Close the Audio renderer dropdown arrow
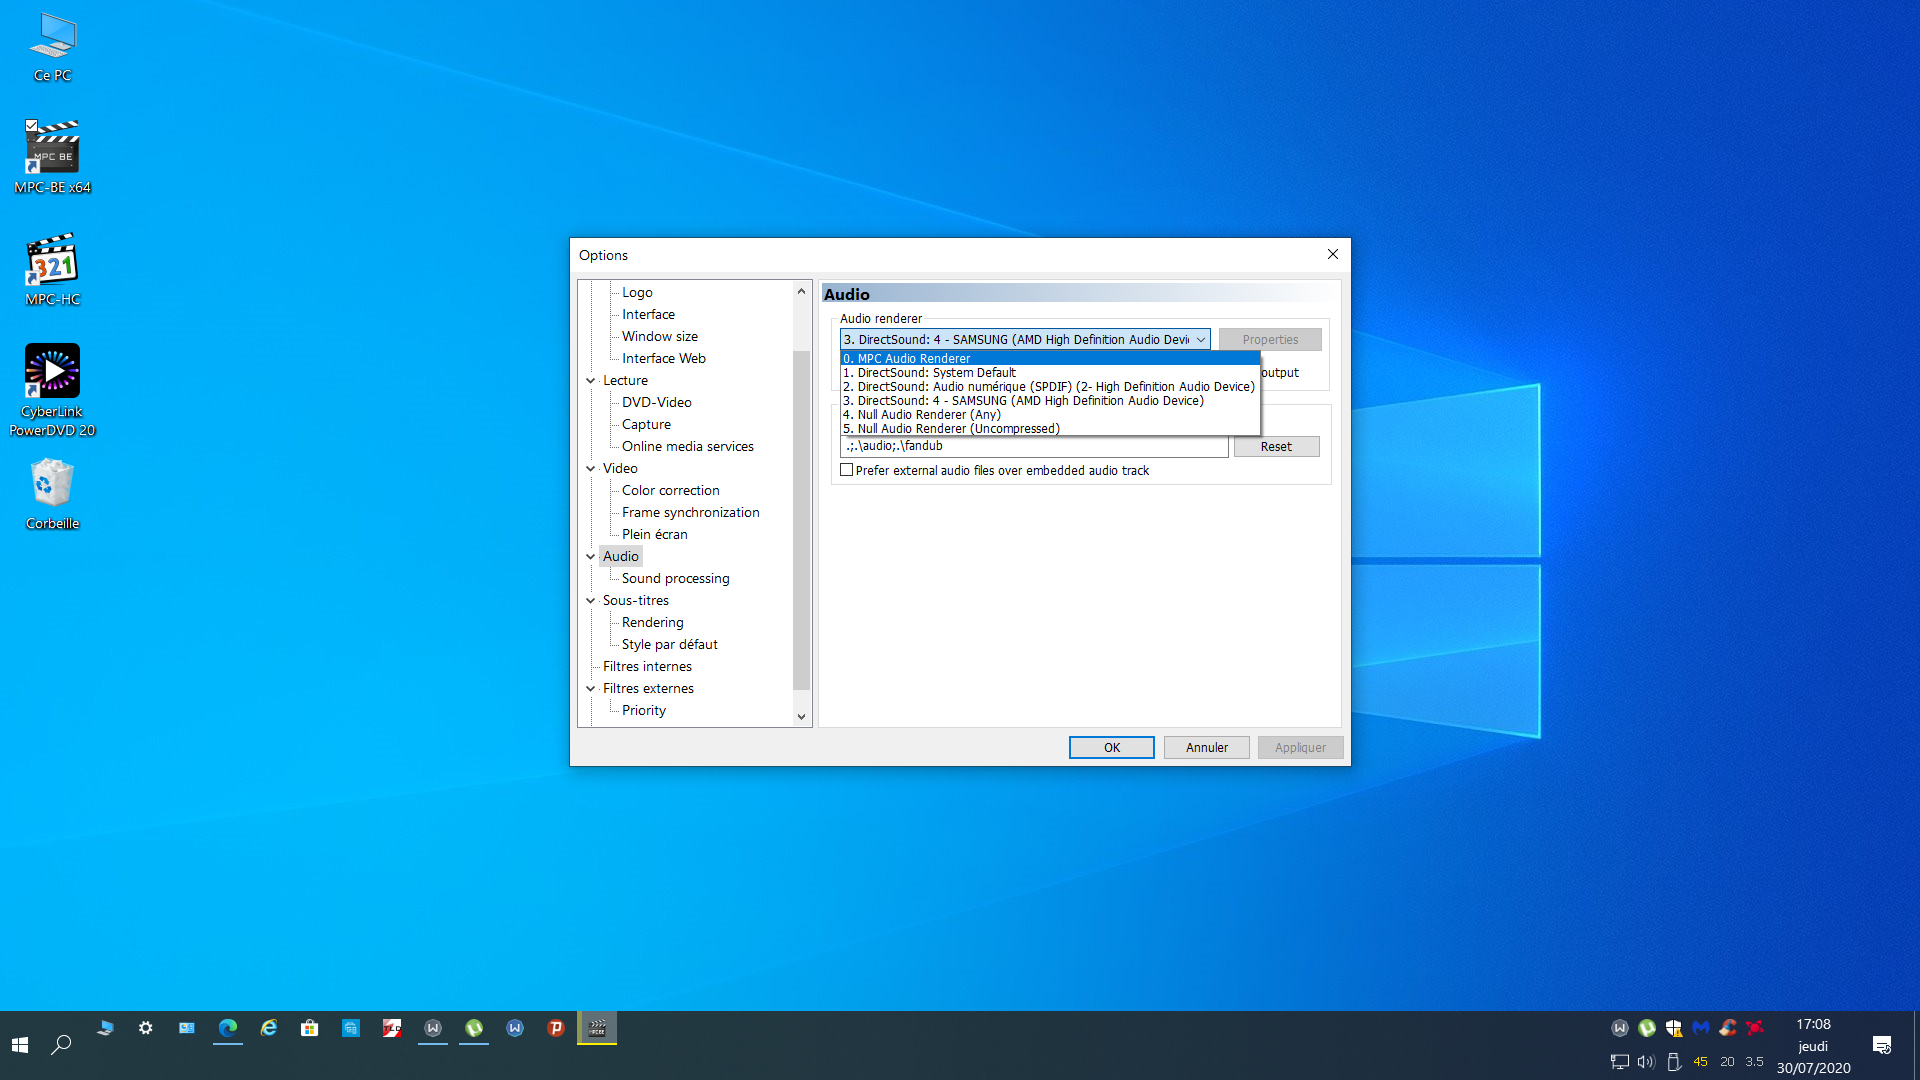This screenshot has width=1920, height=1080. 1201,340
